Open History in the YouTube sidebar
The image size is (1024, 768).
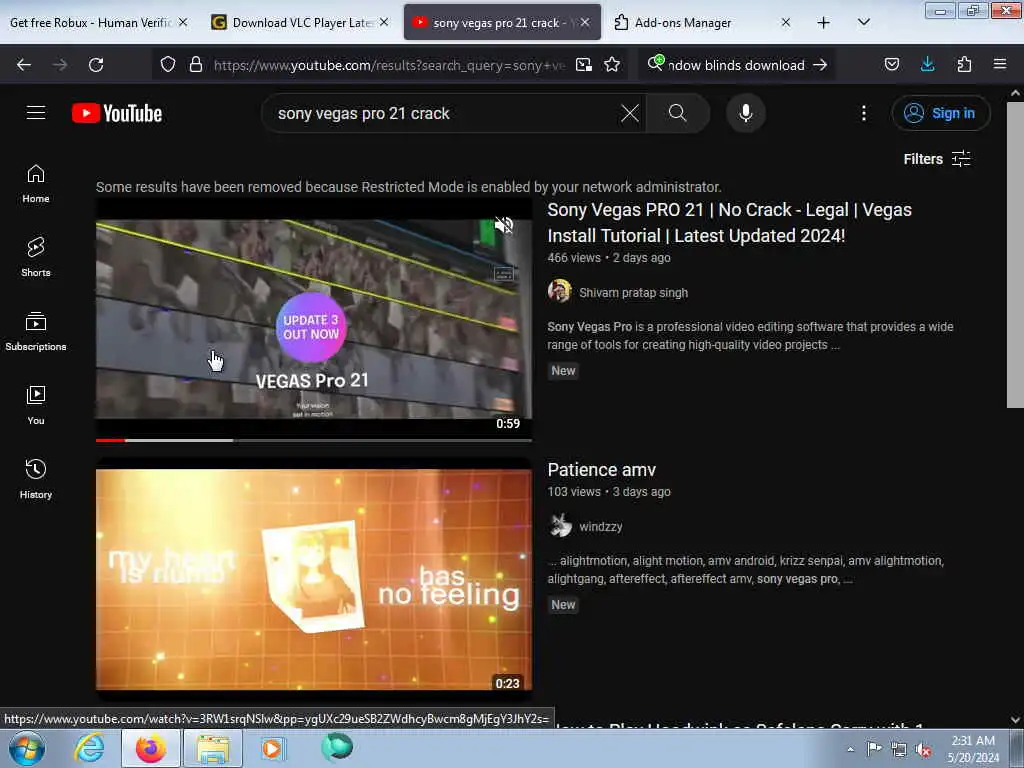click(36, 479)
